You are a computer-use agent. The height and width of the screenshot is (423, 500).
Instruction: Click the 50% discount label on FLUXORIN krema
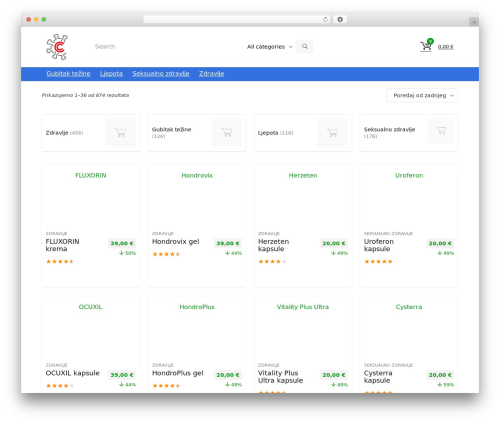click(x=128, y=253)
